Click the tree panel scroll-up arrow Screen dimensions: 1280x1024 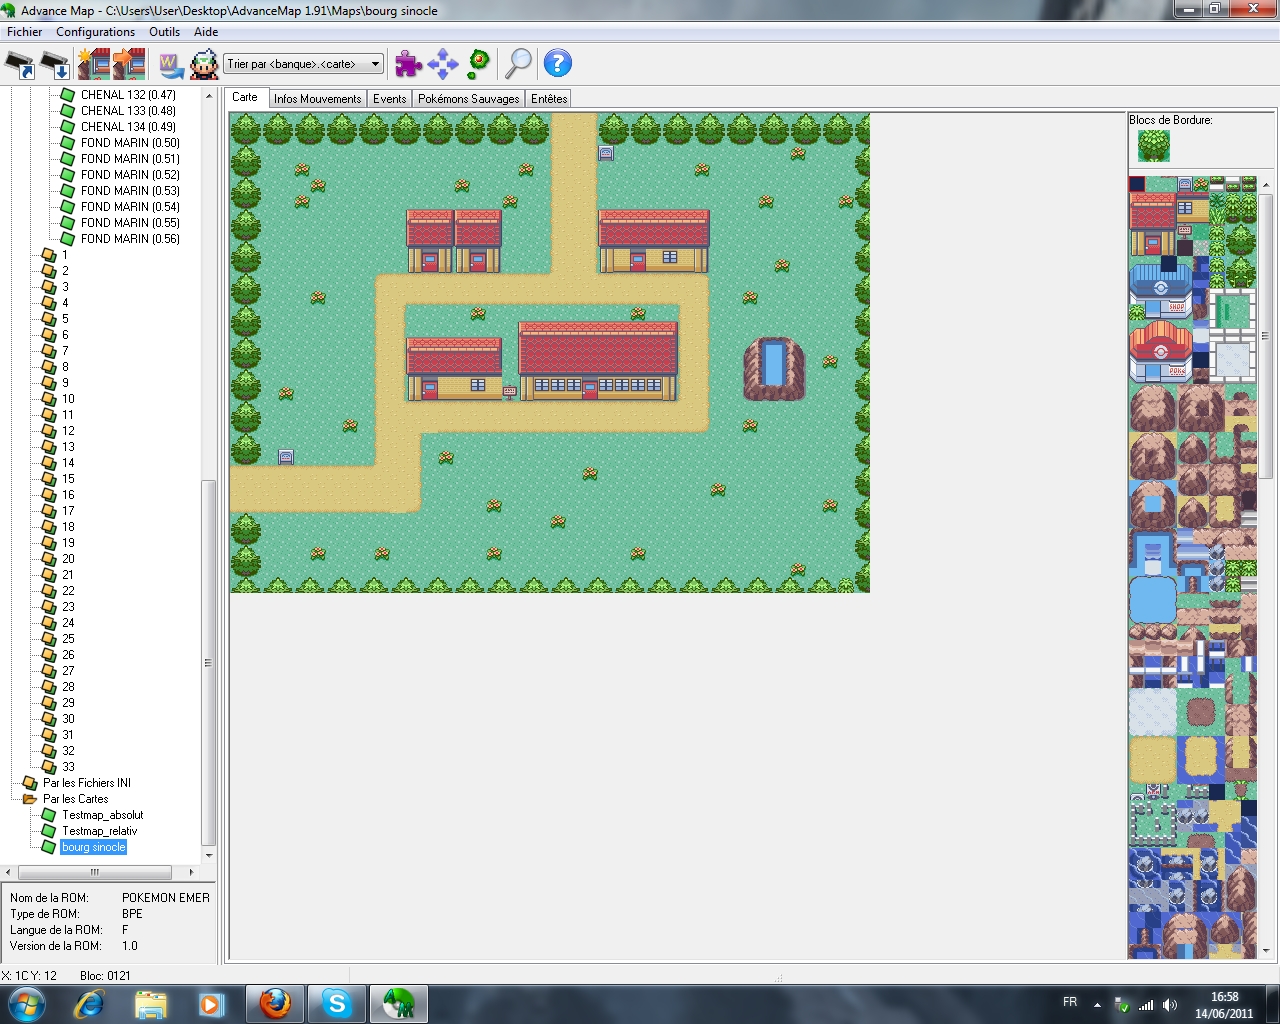[x=209, y=96]
